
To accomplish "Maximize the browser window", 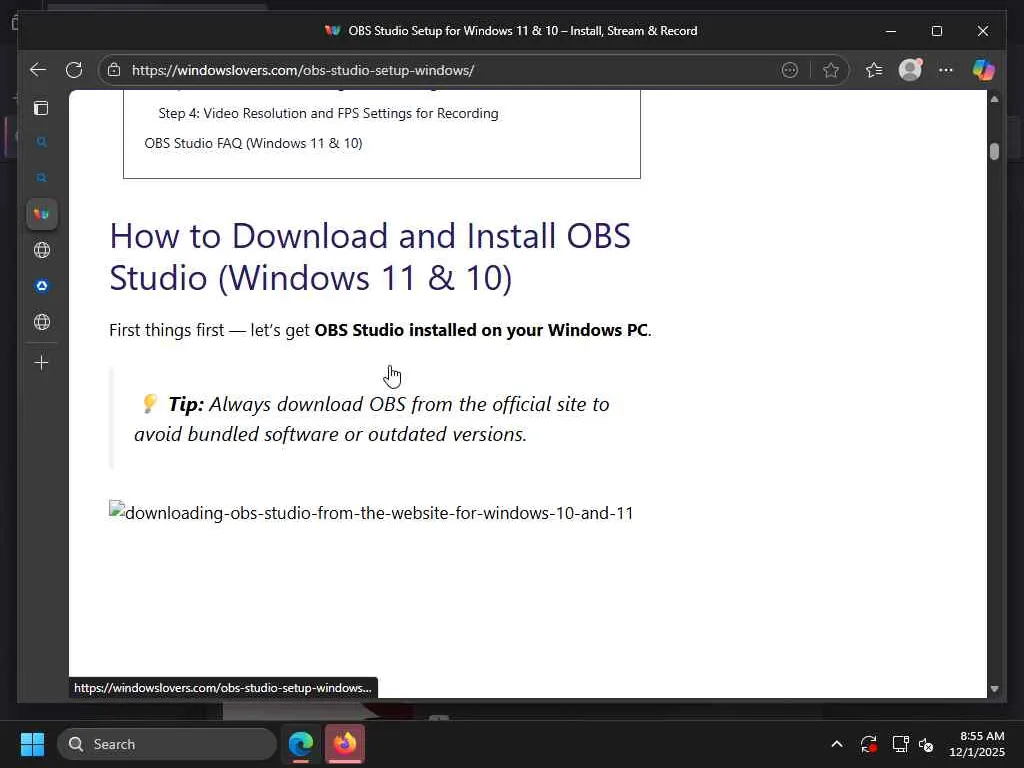I will (936, 31).
